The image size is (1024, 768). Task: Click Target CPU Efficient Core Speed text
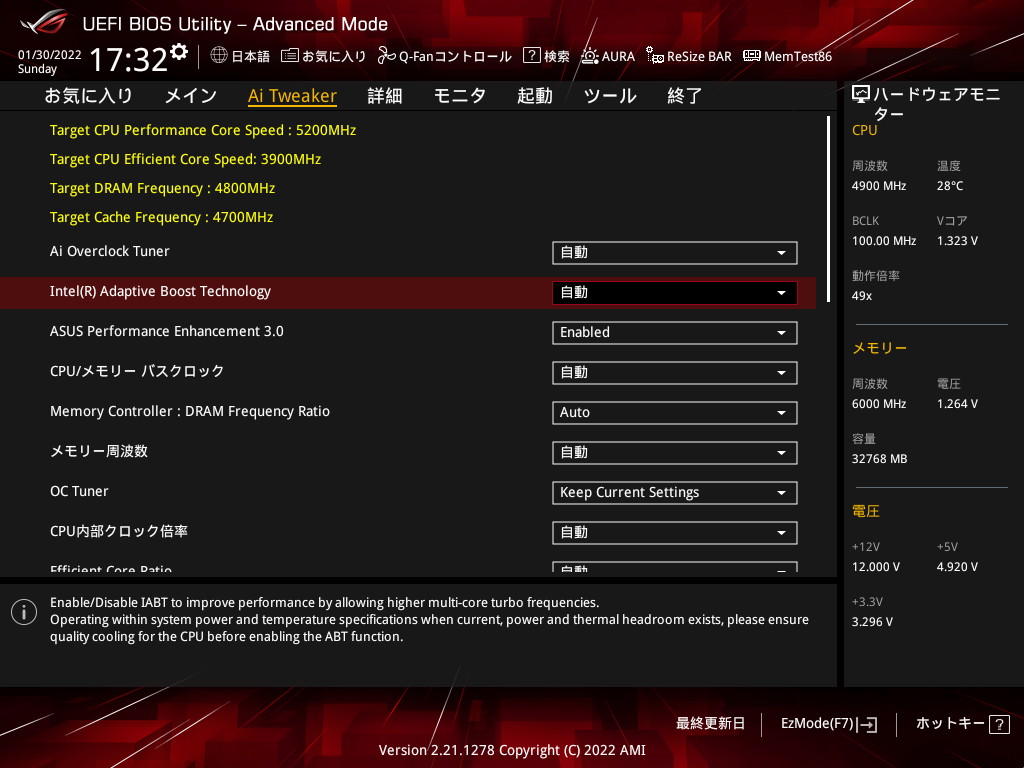pyautogui.click(x=185, y=159)
